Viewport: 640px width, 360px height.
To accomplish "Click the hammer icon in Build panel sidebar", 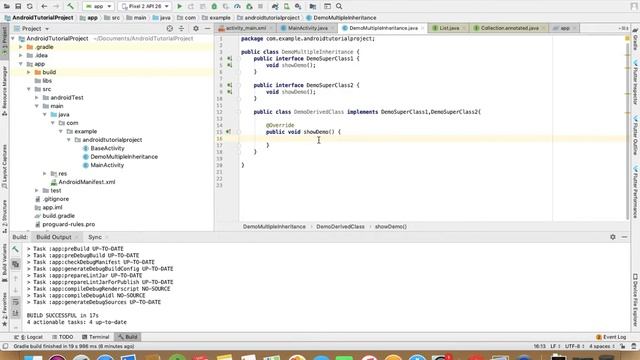I will tap(16, 249).
